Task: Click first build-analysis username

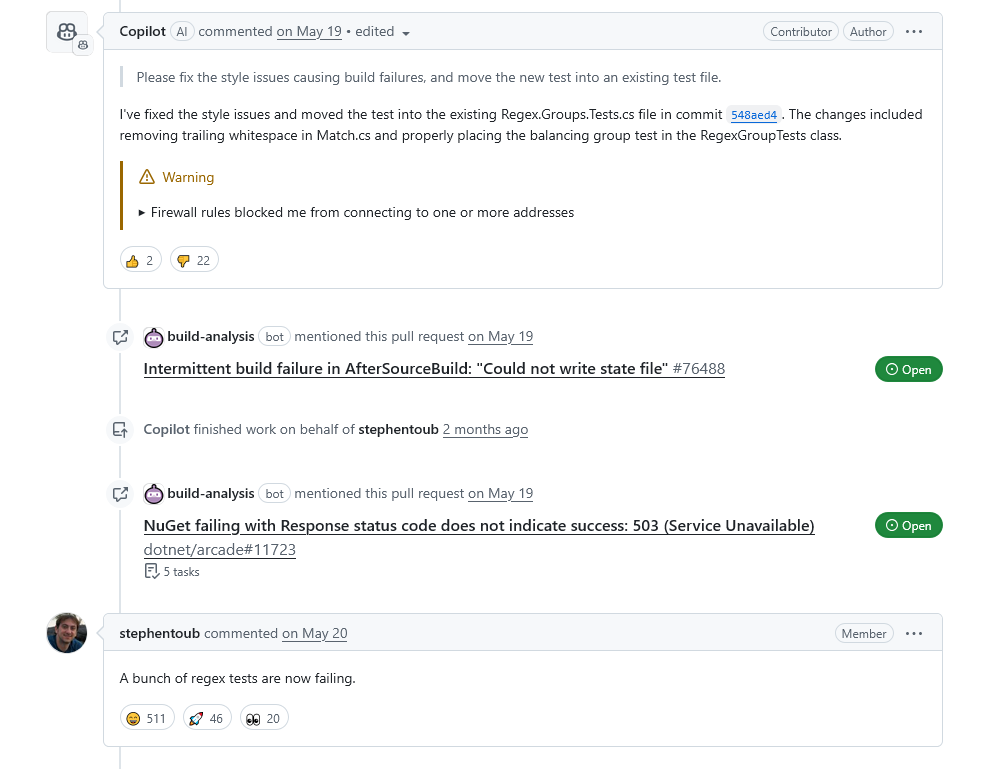Action: coord(211,337)
